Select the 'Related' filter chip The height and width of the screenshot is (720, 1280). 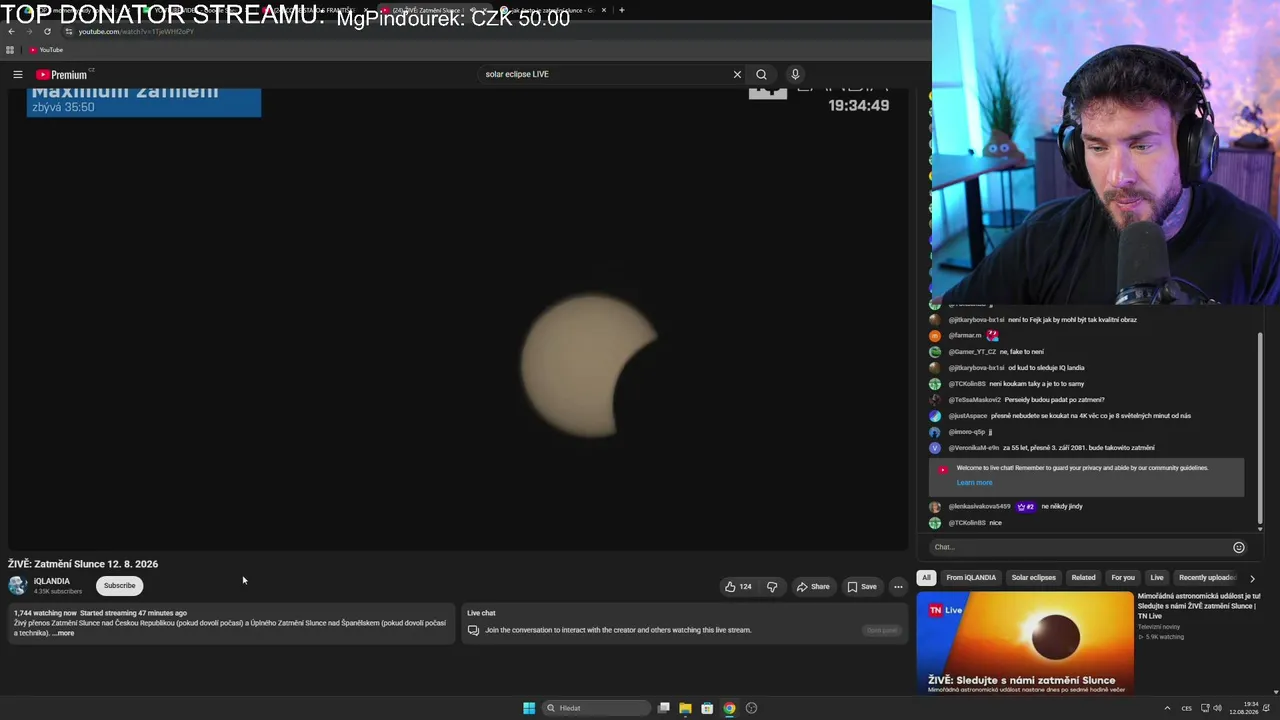[1083, 577]
